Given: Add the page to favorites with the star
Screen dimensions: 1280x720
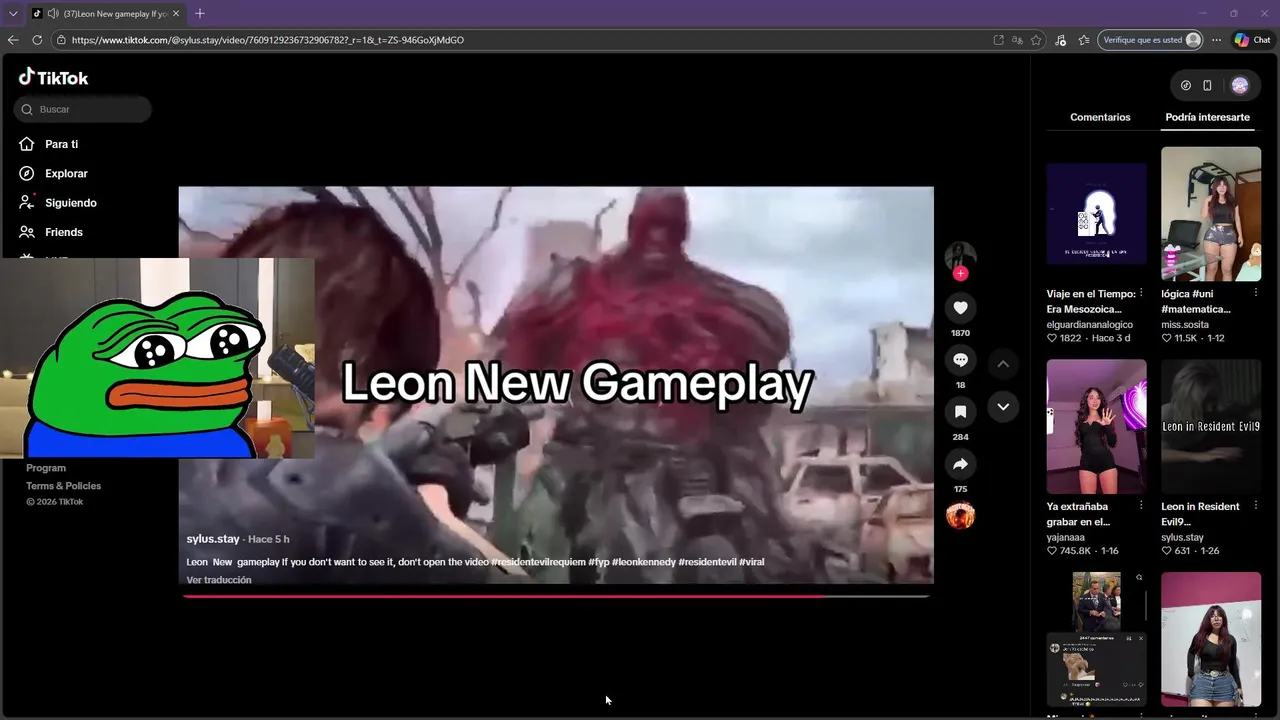Looking at the screenshot, I should click(1036, 40).
